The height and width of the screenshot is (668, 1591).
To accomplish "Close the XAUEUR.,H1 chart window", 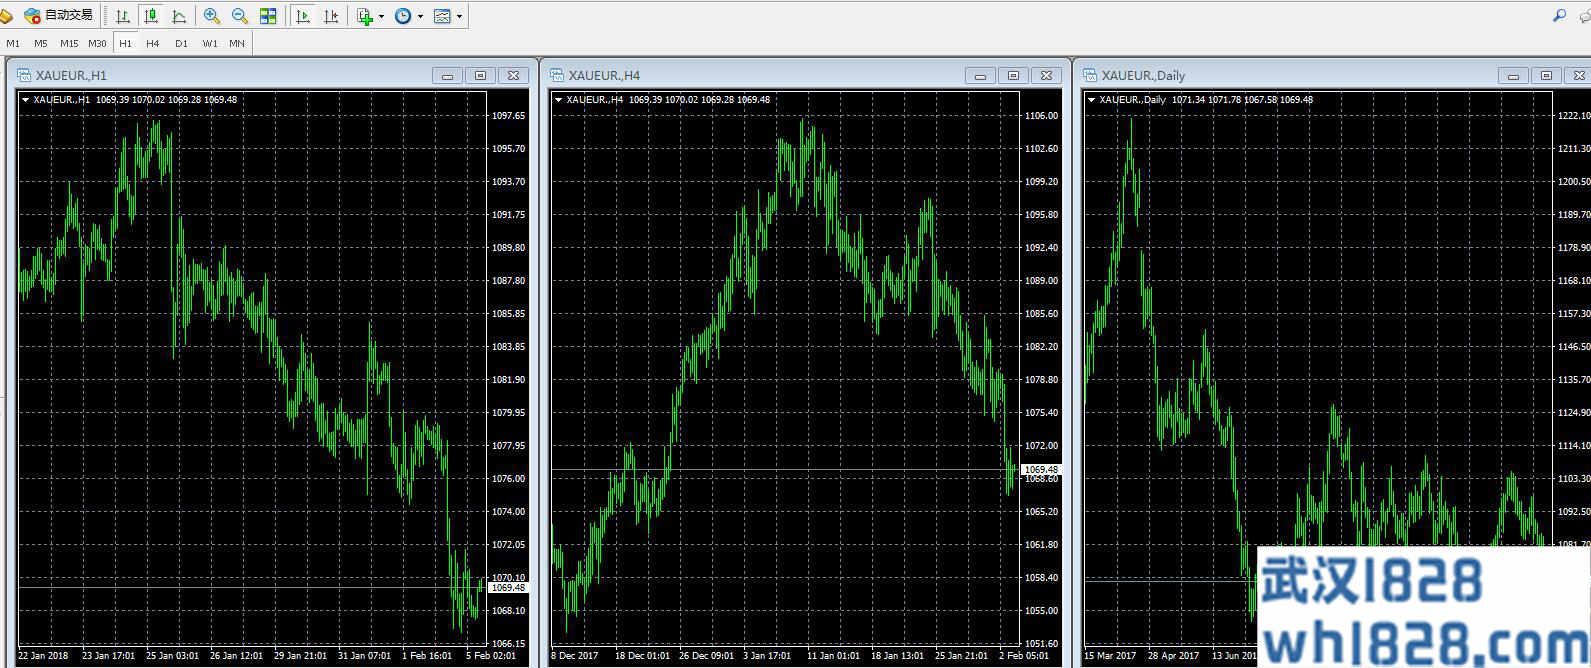I will pos(513,76).
